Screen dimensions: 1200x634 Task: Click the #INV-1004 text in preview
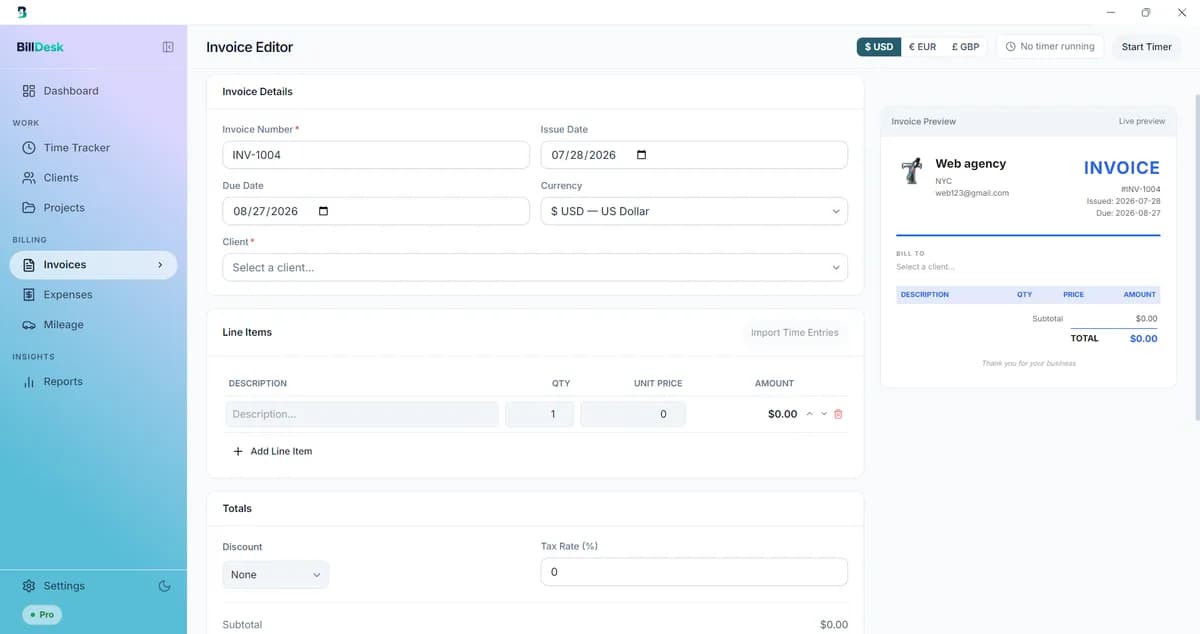[x=1140, y=189]
